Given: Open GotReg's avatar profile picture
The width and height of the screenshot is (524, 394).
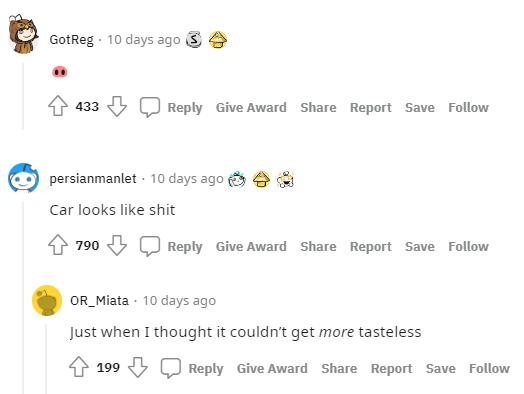Looking at the screenshot, I should (x=23, y=34).
